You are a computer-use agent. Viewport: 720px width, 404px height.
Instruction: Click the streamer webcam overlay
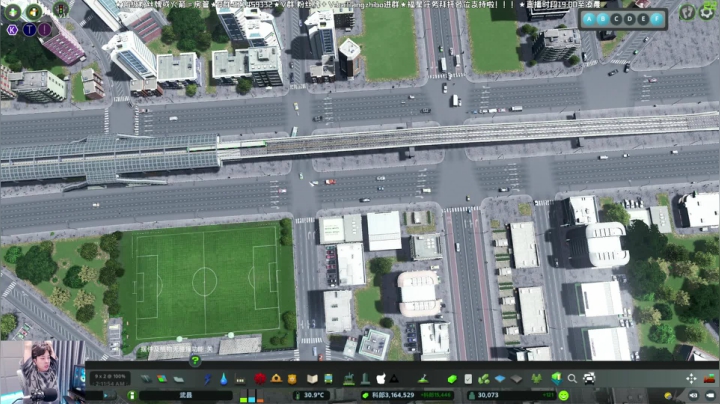[x=42, y=372]
